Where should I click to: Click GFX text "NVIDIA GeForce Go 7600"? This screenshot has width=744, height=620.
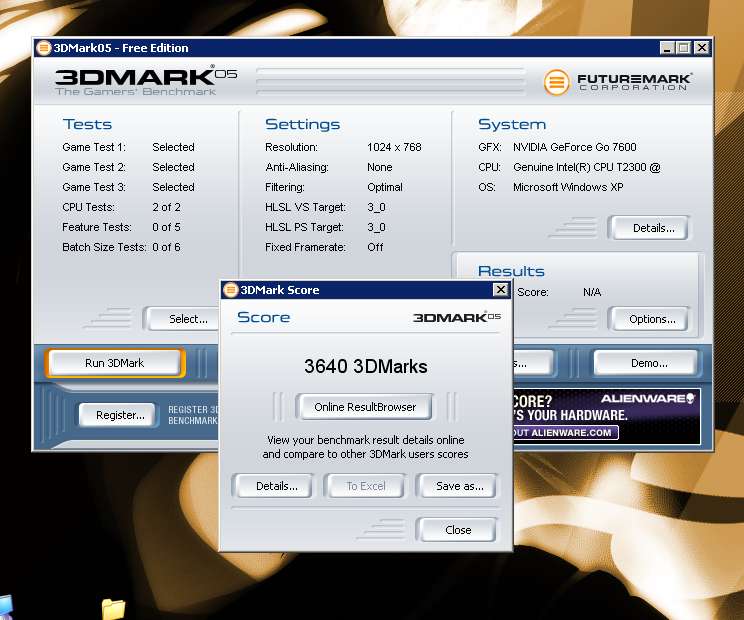(575, 147)
